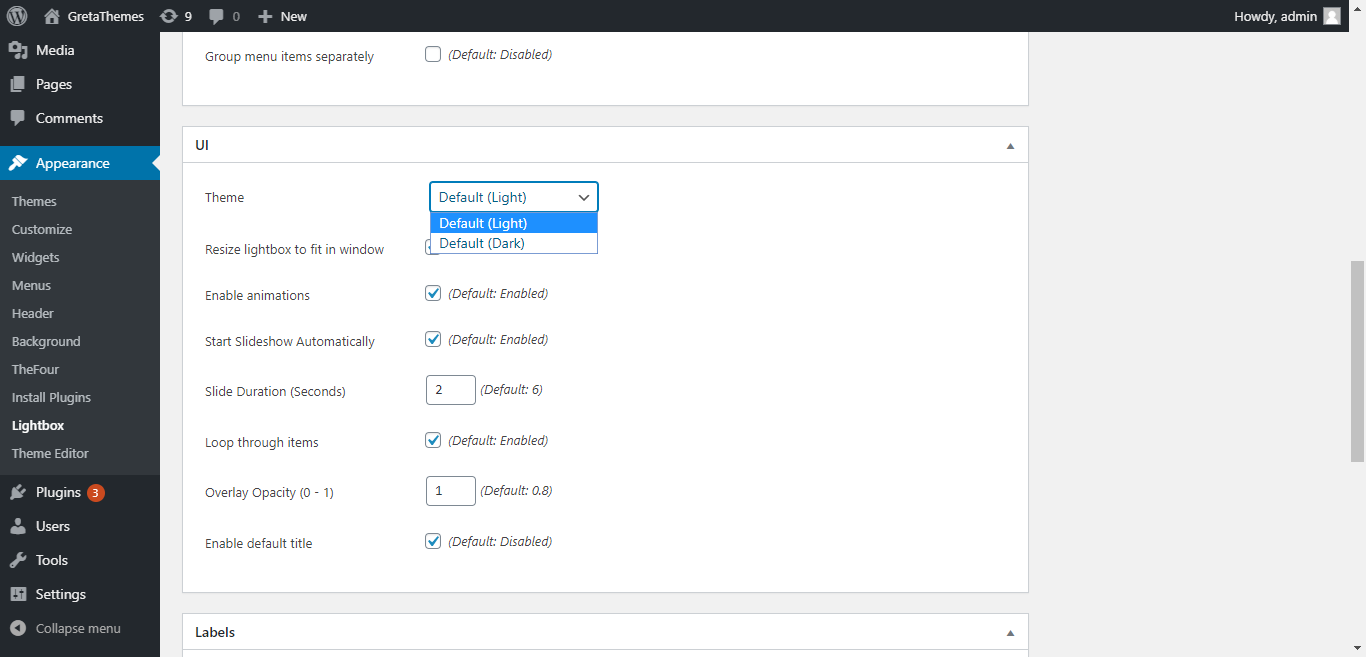Viewport: 1366px width, 657px height.
Task: Switch to the Customize menu entry
Action: tap(41, 229)
